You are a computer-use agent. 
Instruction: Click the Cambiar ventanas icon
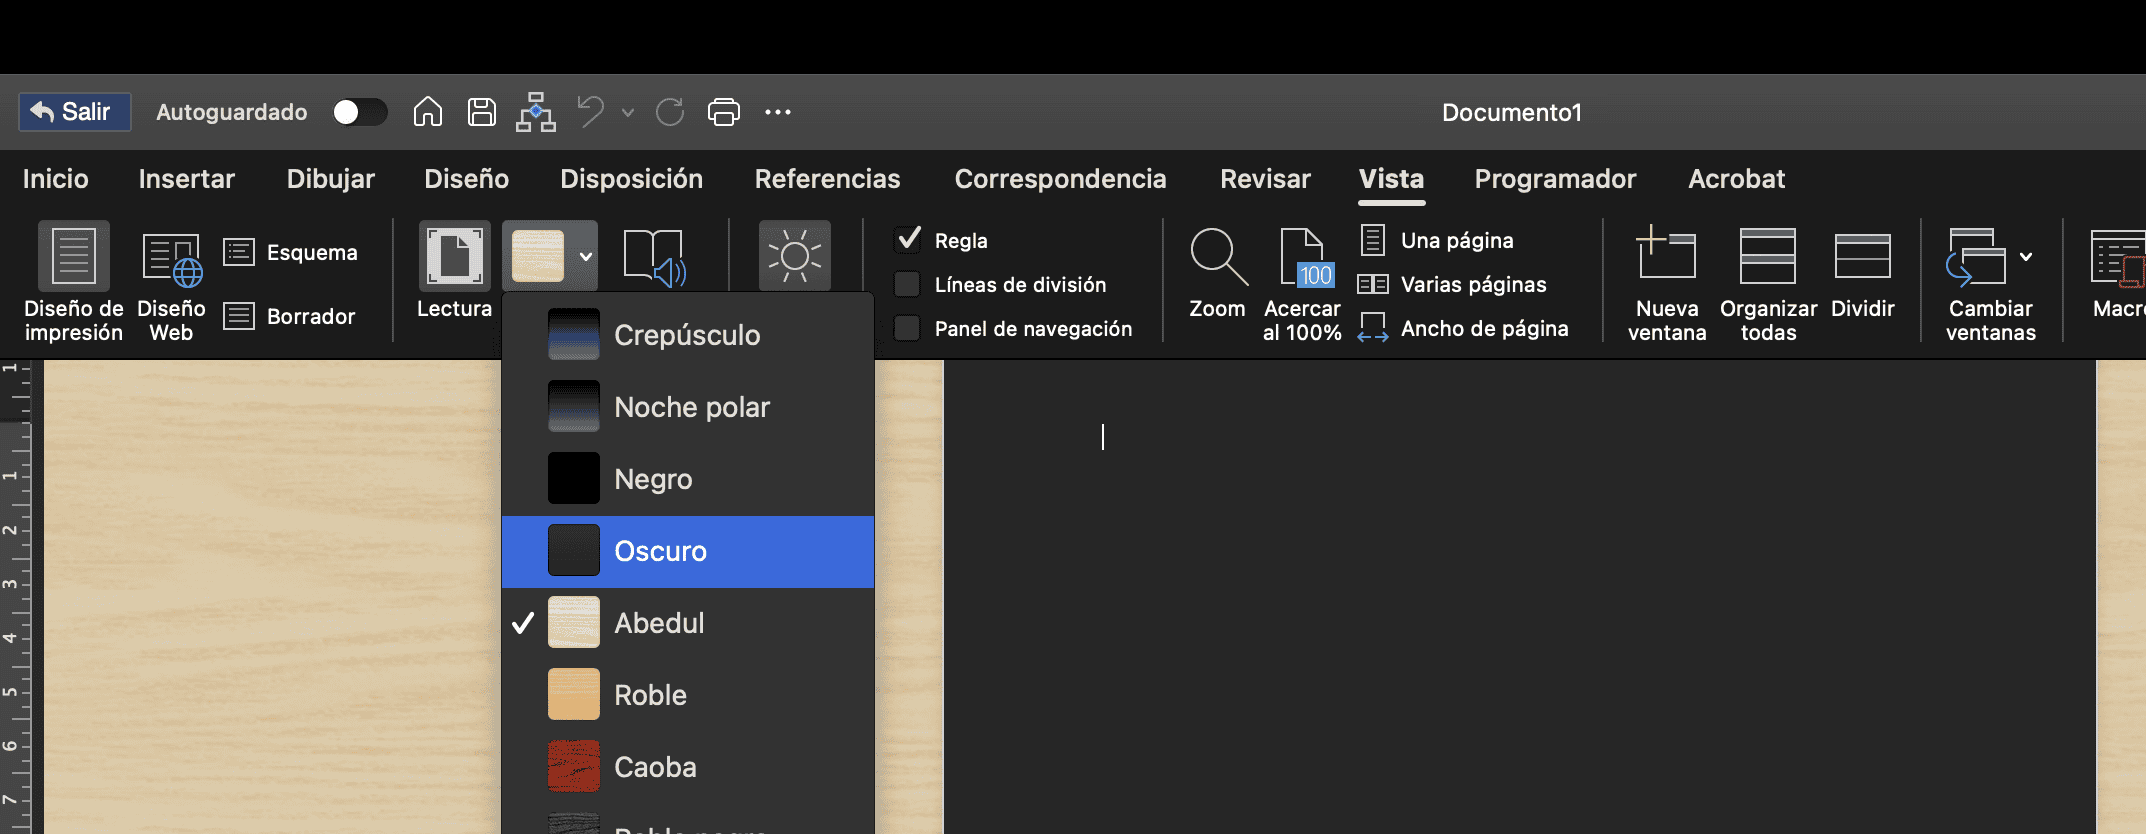[1976, 257]
